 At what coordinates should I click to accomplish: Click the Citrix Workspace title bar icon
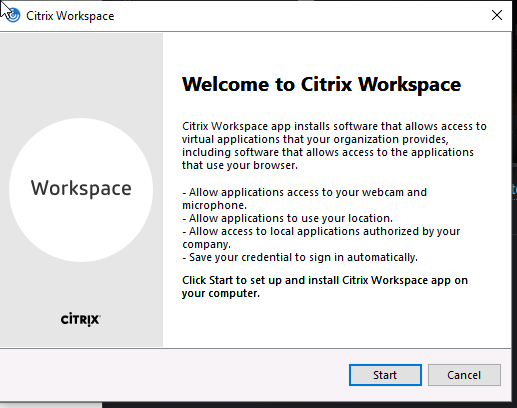tap(13, 15)
